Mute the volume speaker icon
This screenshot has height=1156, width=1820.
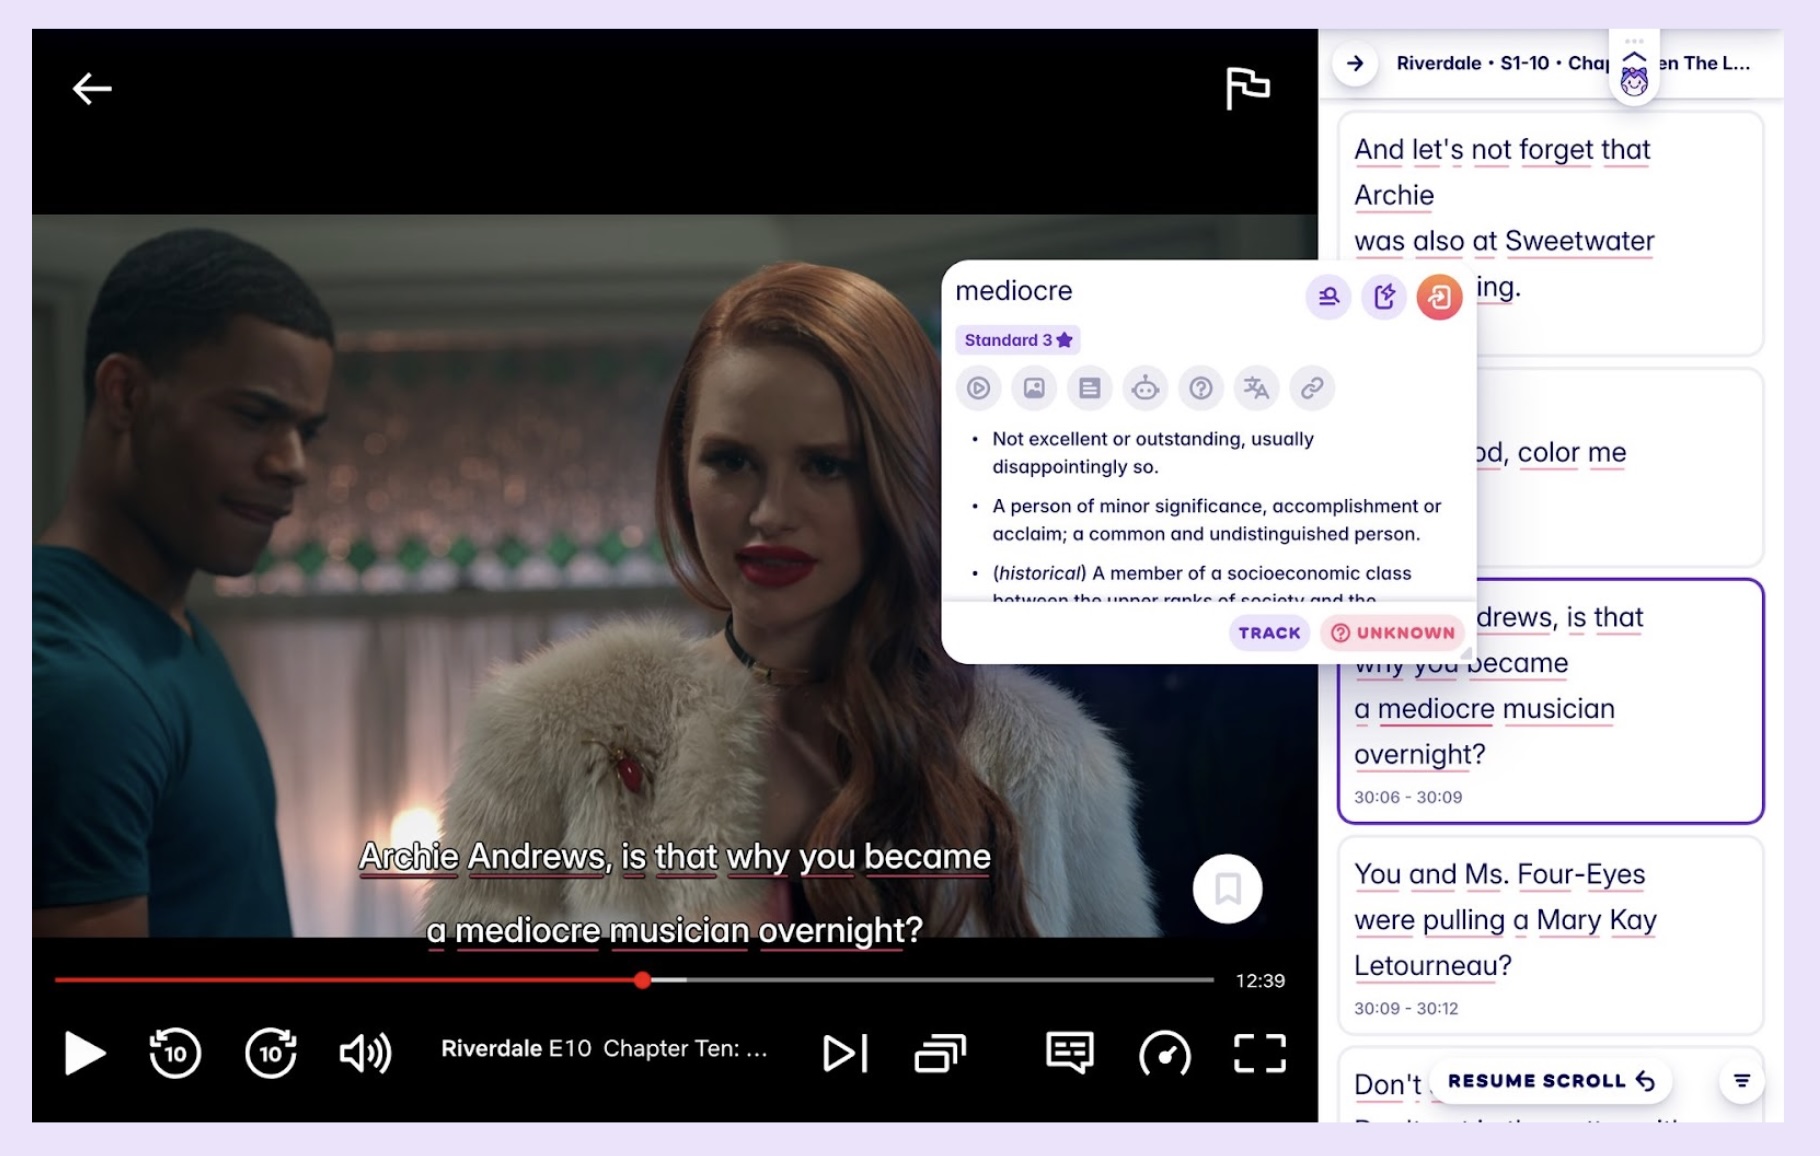pyautogui.click(x=365, y=1053)
